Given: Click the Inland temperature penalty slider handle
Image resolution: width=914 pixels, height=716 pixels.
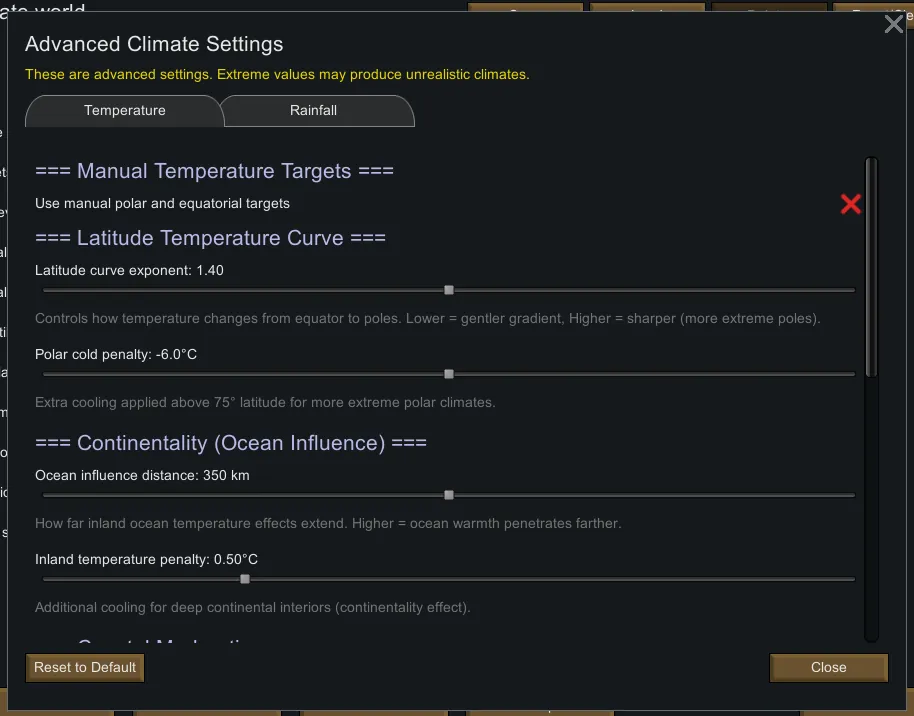Looking at the screenshot, I should [245, 579].
